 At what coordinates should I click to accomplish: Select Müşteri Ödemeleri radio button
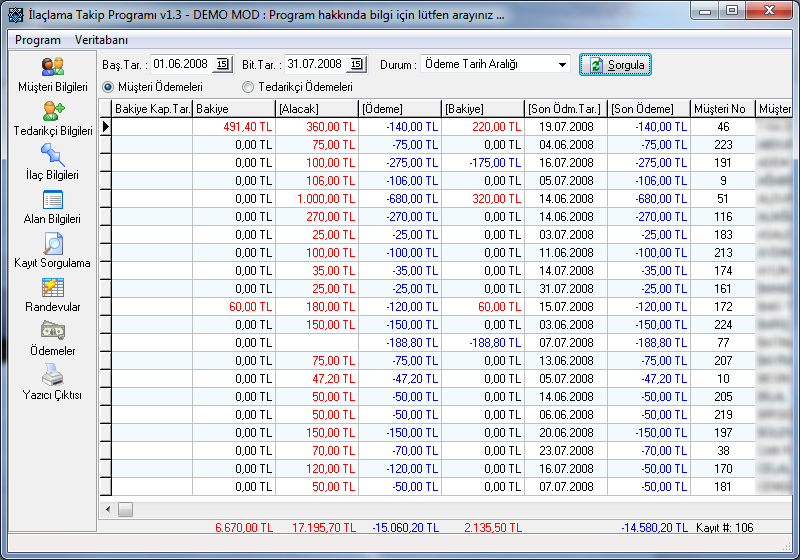tap(108, 87)
